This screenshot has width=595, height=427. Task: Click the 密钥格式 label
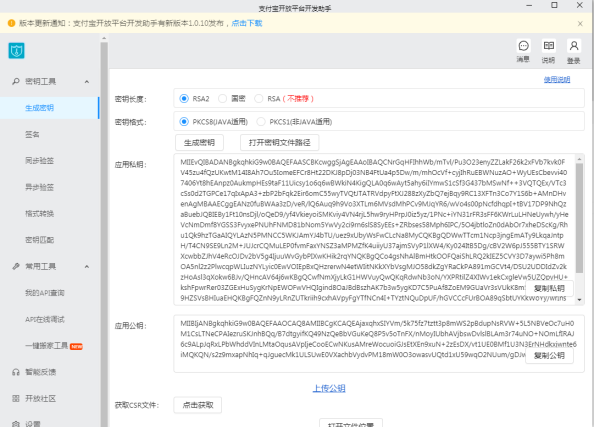click(x=131, y=122)
